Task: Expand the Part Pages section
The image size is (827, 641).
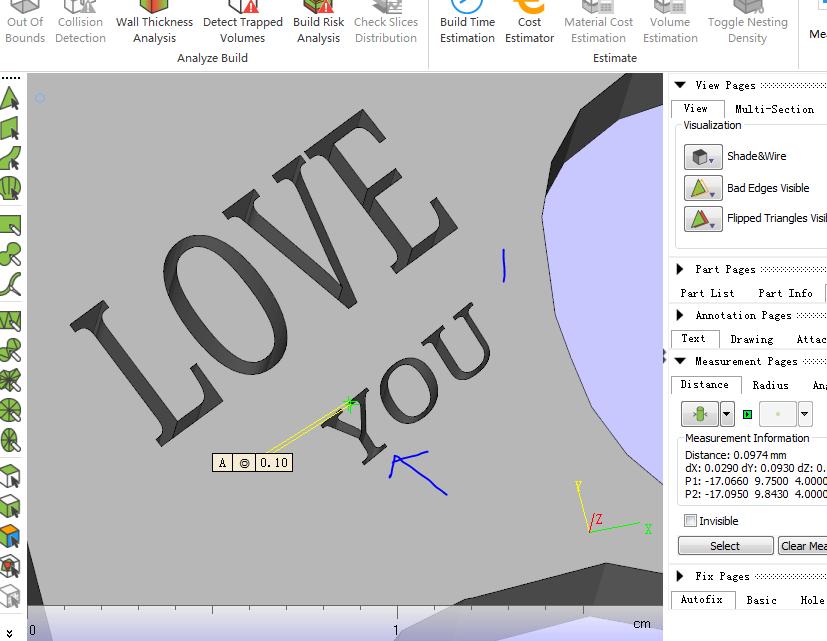Action: point(680,269)
